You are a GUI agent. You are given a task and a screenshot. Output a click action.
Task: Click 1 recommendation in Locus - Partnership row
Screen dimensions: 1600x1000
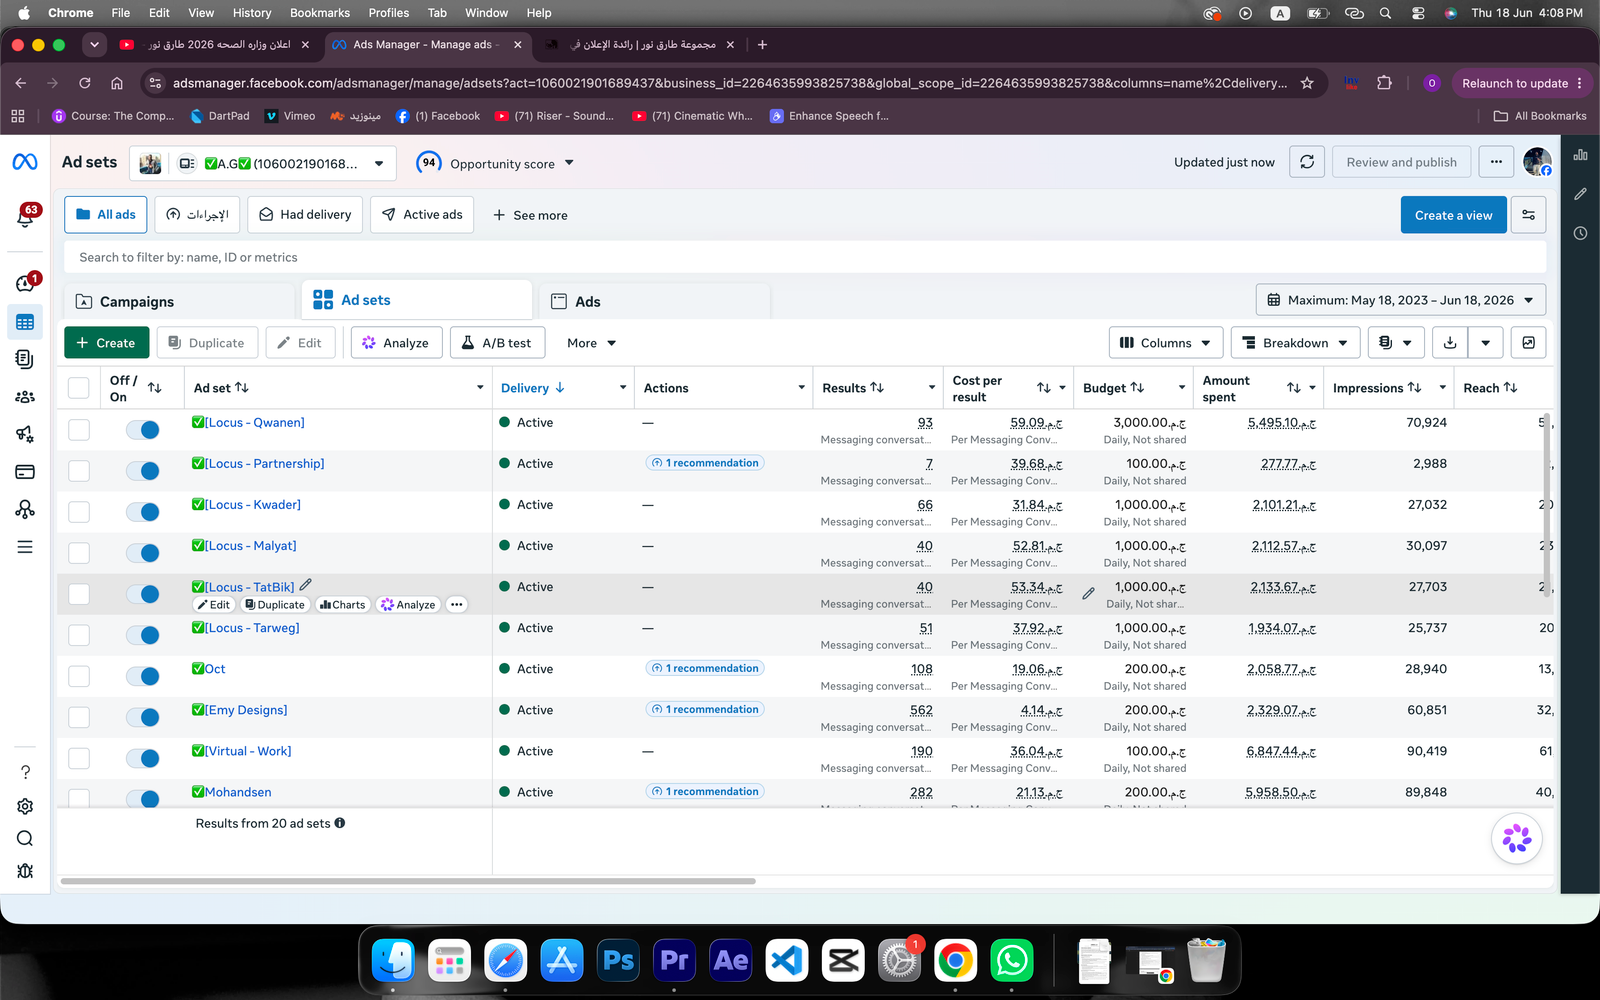pyautogui.click(x=705, y=463)
